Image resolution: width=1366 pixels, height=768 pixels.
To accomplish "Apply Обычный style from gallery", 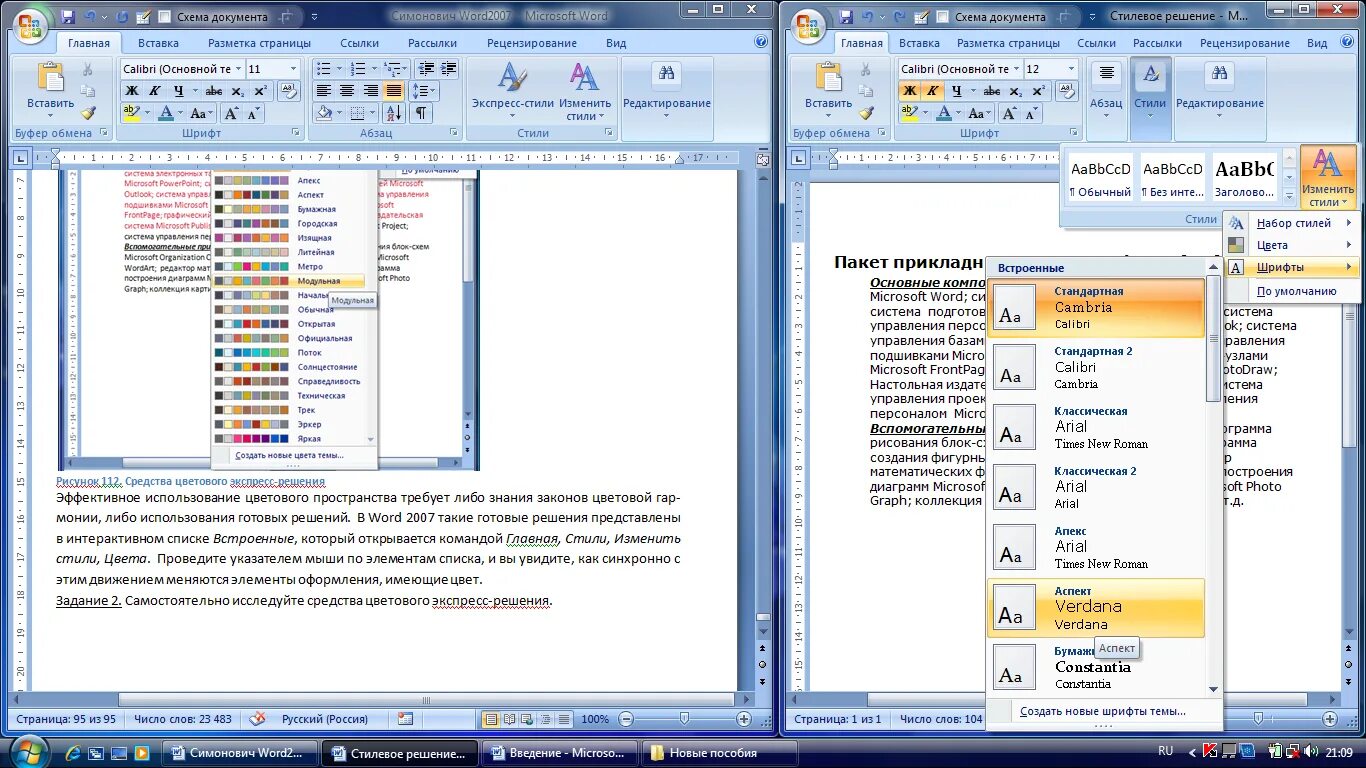I will (x=1100, y=176).
